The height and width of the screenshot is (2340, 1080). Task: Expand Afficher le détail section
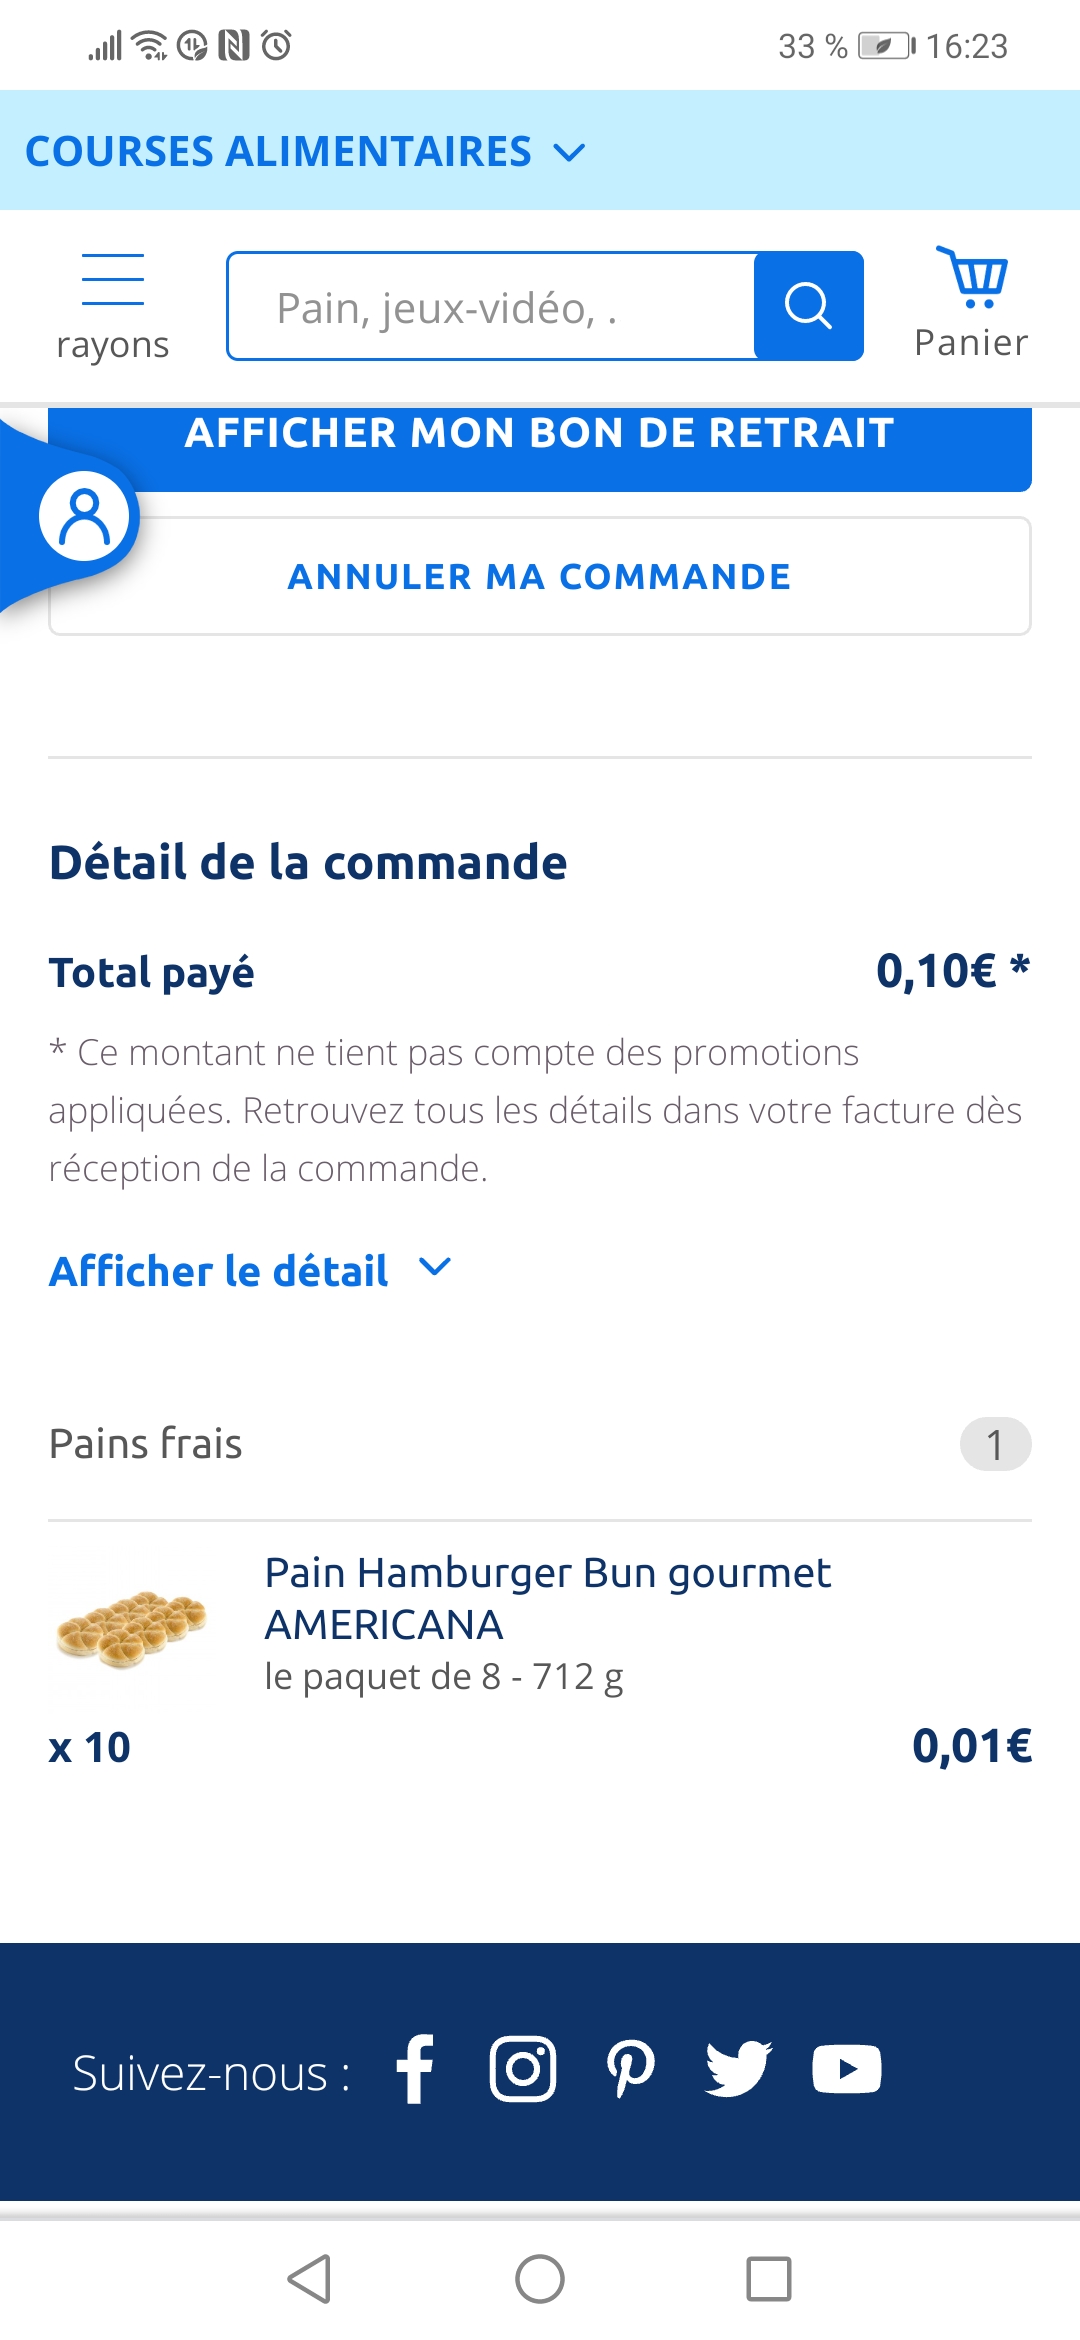click(219, 1271)
